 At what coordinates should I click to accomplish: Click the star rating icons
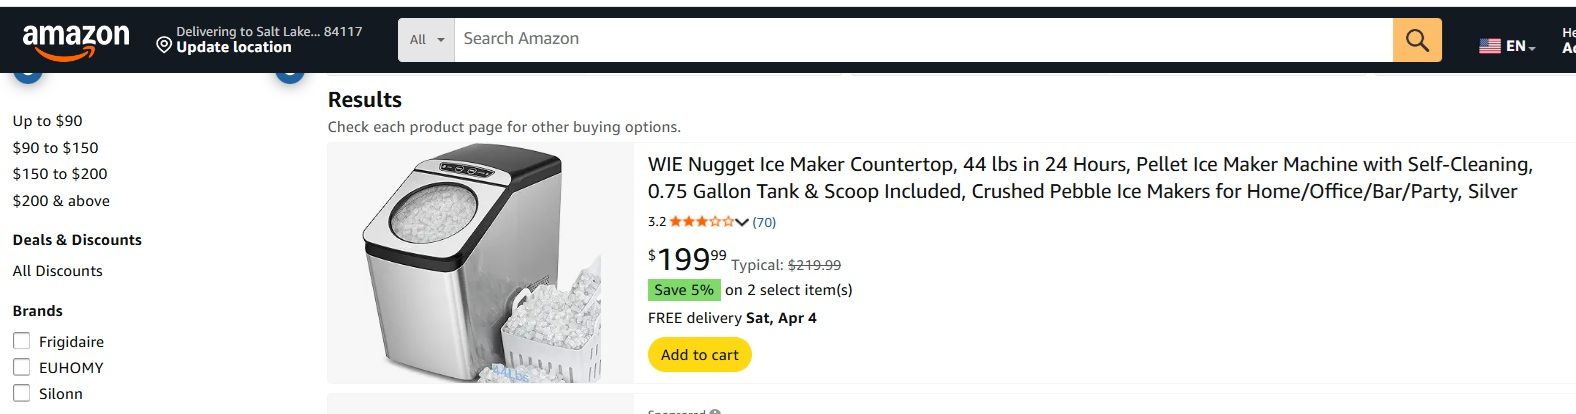click(x=701, y=222)
